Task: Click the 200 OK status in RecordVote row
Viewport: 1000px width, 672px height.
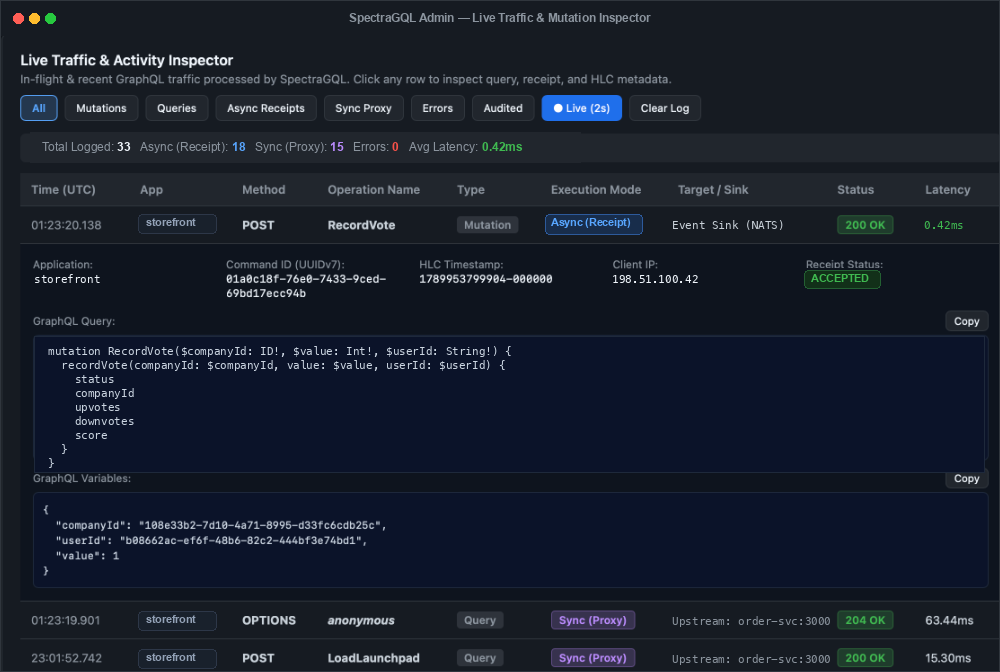Action: click(865, 225)
